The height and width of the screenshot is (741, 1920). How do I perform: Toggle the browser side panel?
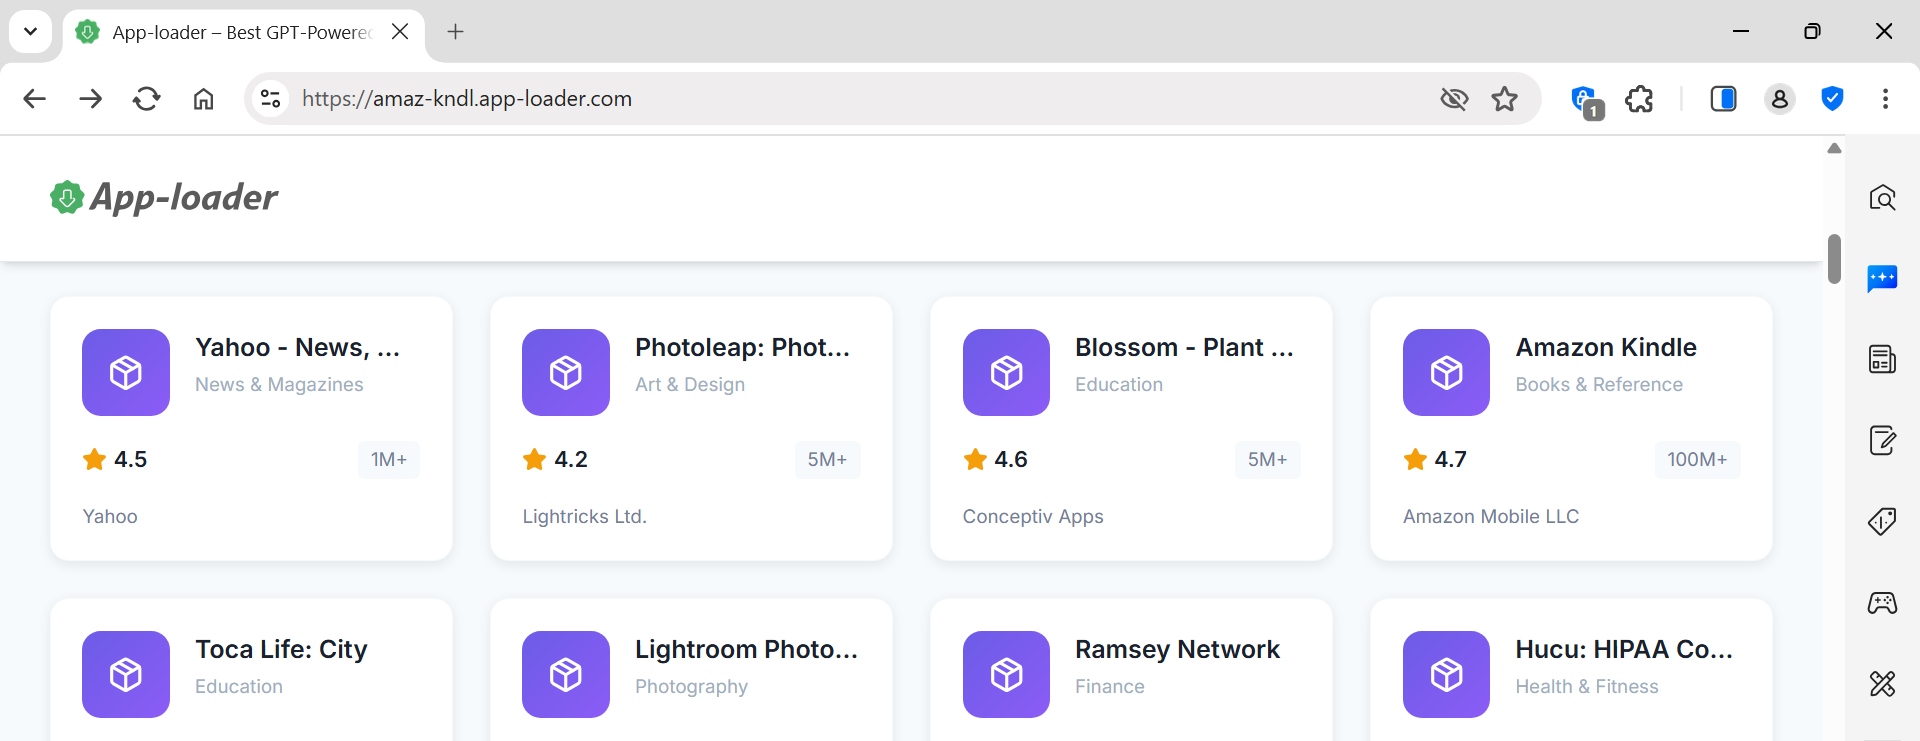pyautogui.click(x=1723, y=99)
